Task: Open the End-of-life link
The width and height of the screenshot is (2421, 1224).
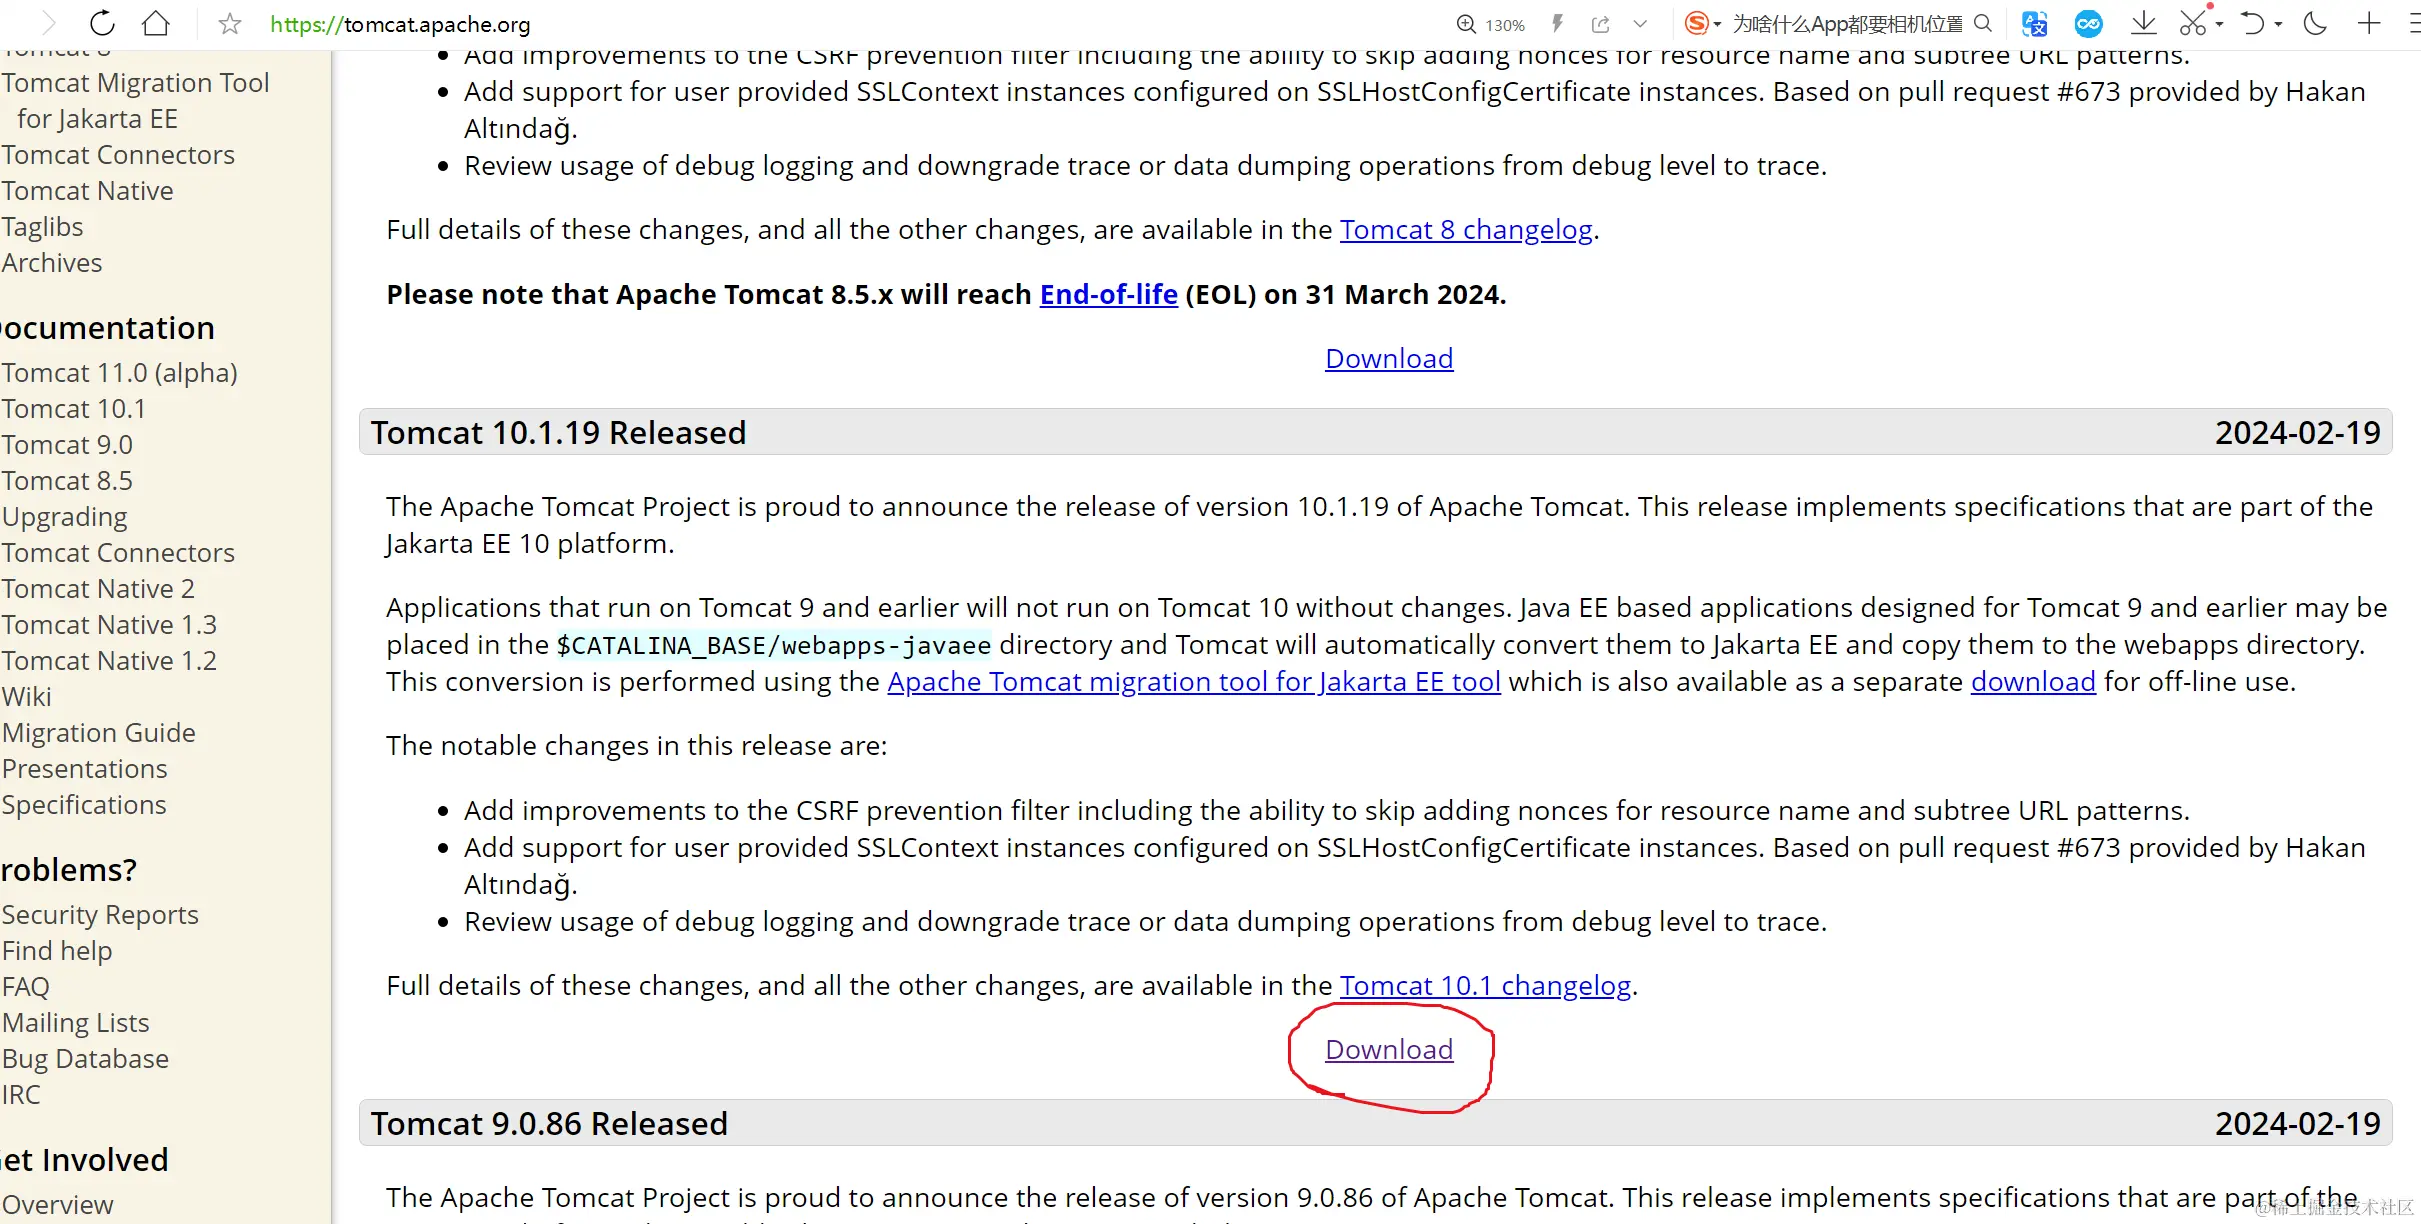Action: tap(1108, 294)
